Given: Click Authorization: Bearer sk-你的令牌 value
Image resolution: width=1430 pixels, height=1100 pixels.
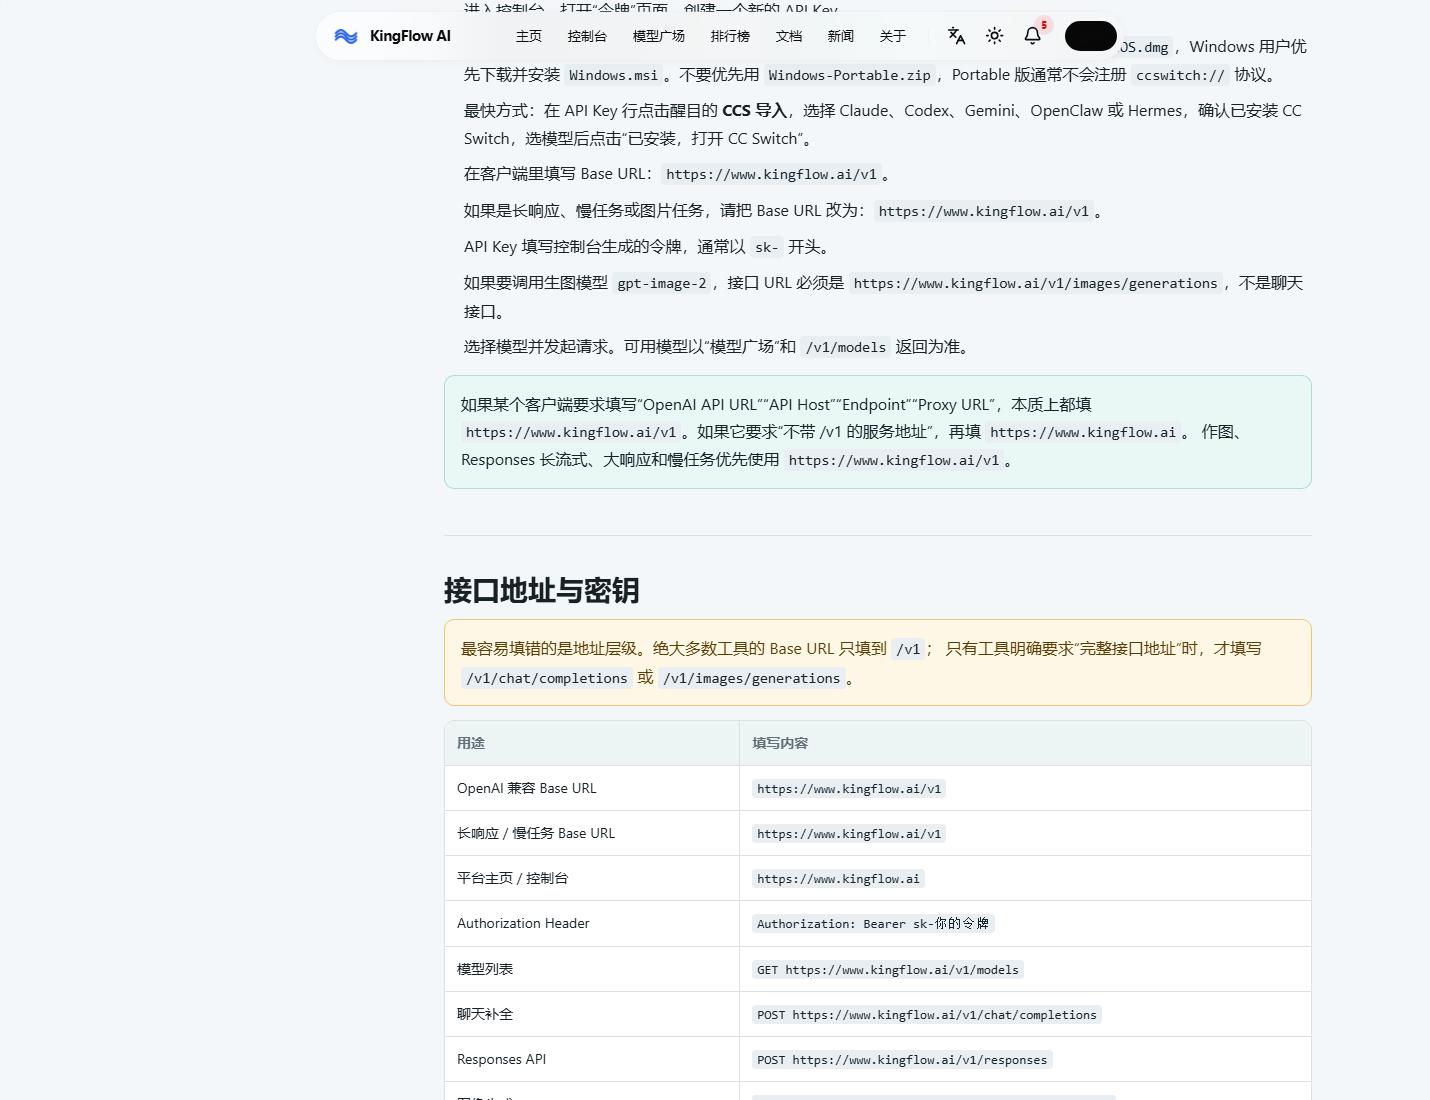Looking at the screenshot, I should click(x=873, y=924).
